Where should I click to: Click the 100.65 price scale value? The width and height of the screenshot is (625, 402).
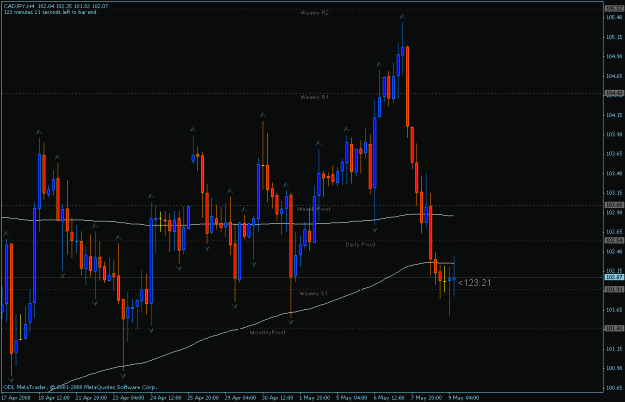point(614,388)
